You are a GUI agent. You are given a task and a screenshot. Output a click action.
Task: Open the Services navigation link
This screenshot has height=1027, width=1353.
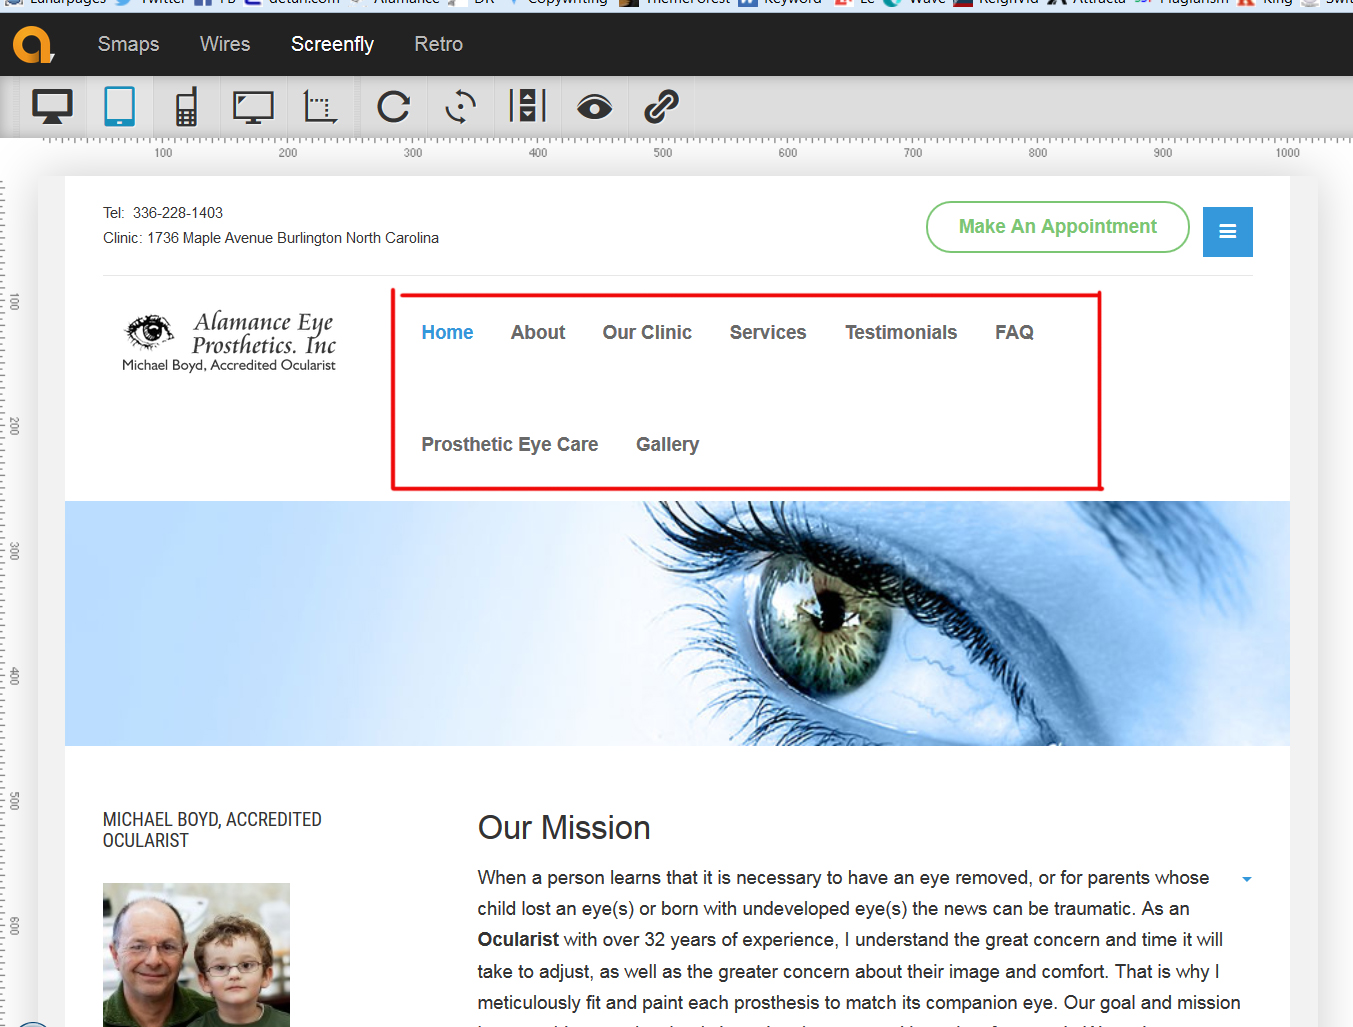(x=767, y=332)
